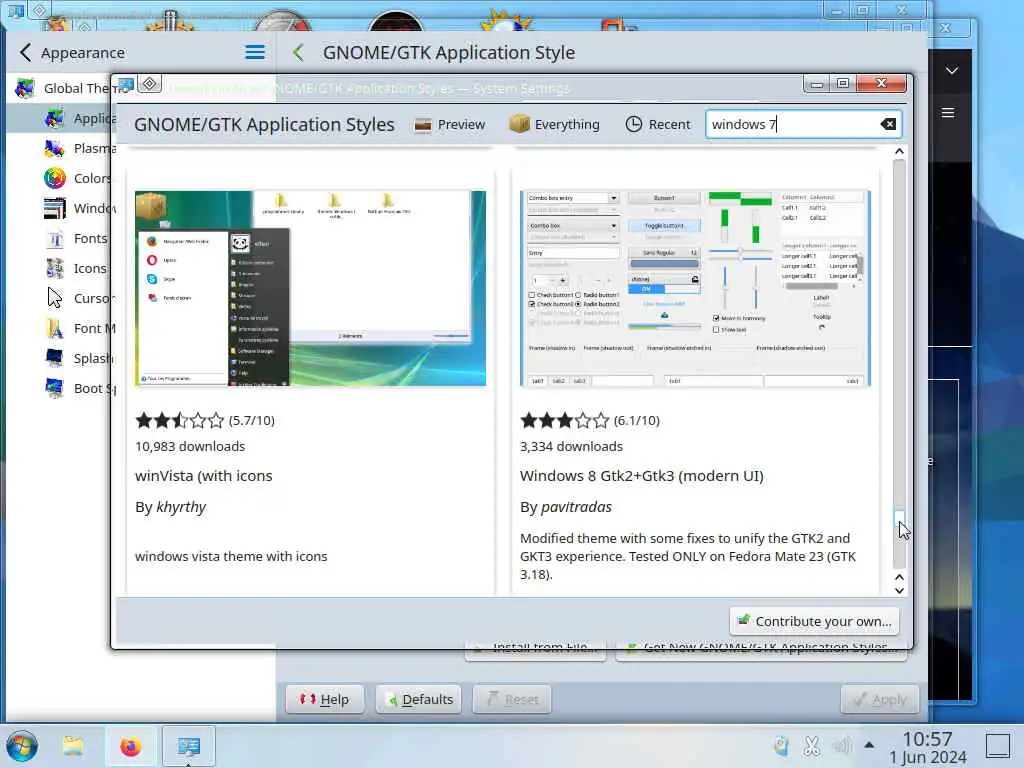Open file manager from taskbar
The height and width of the screenshot is (768, 1024).
pyautogui.click(x=73, y=746)
